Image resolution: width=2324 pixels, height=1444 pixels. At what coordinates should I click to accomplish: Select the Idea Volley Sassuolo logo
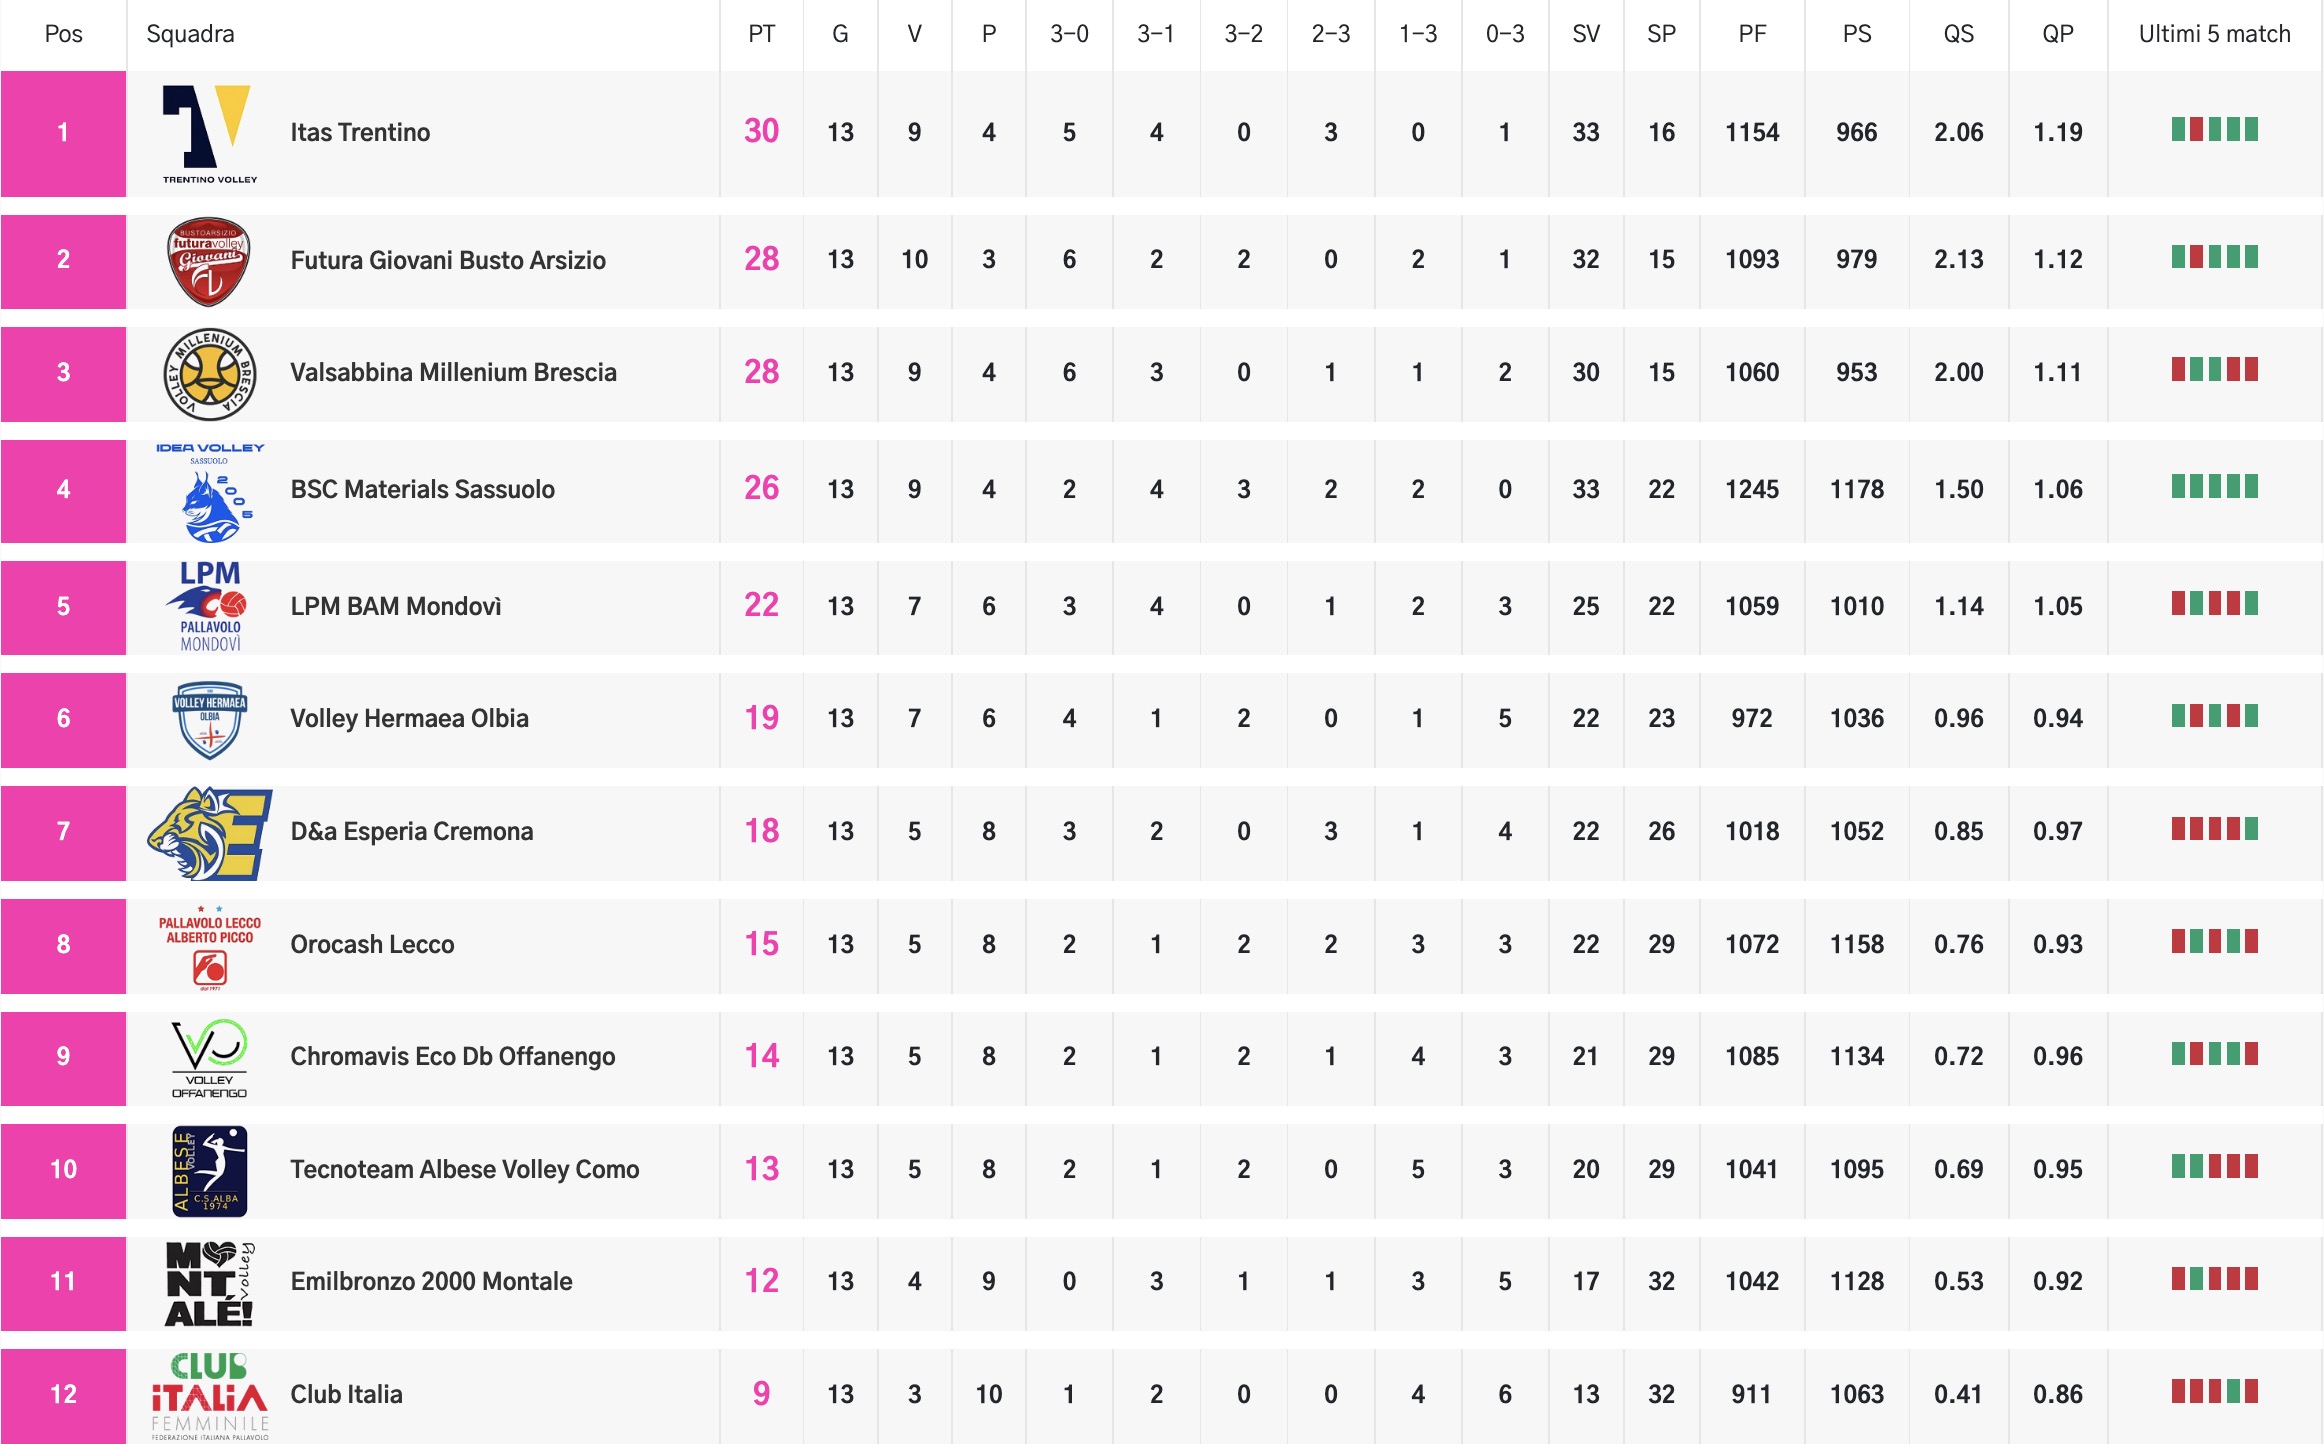point(209,491)
